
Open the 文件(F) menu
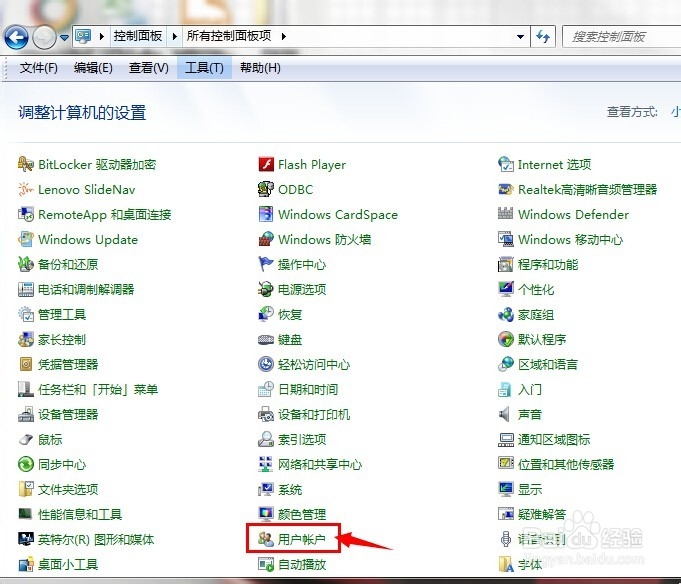(x=39, y=68)
